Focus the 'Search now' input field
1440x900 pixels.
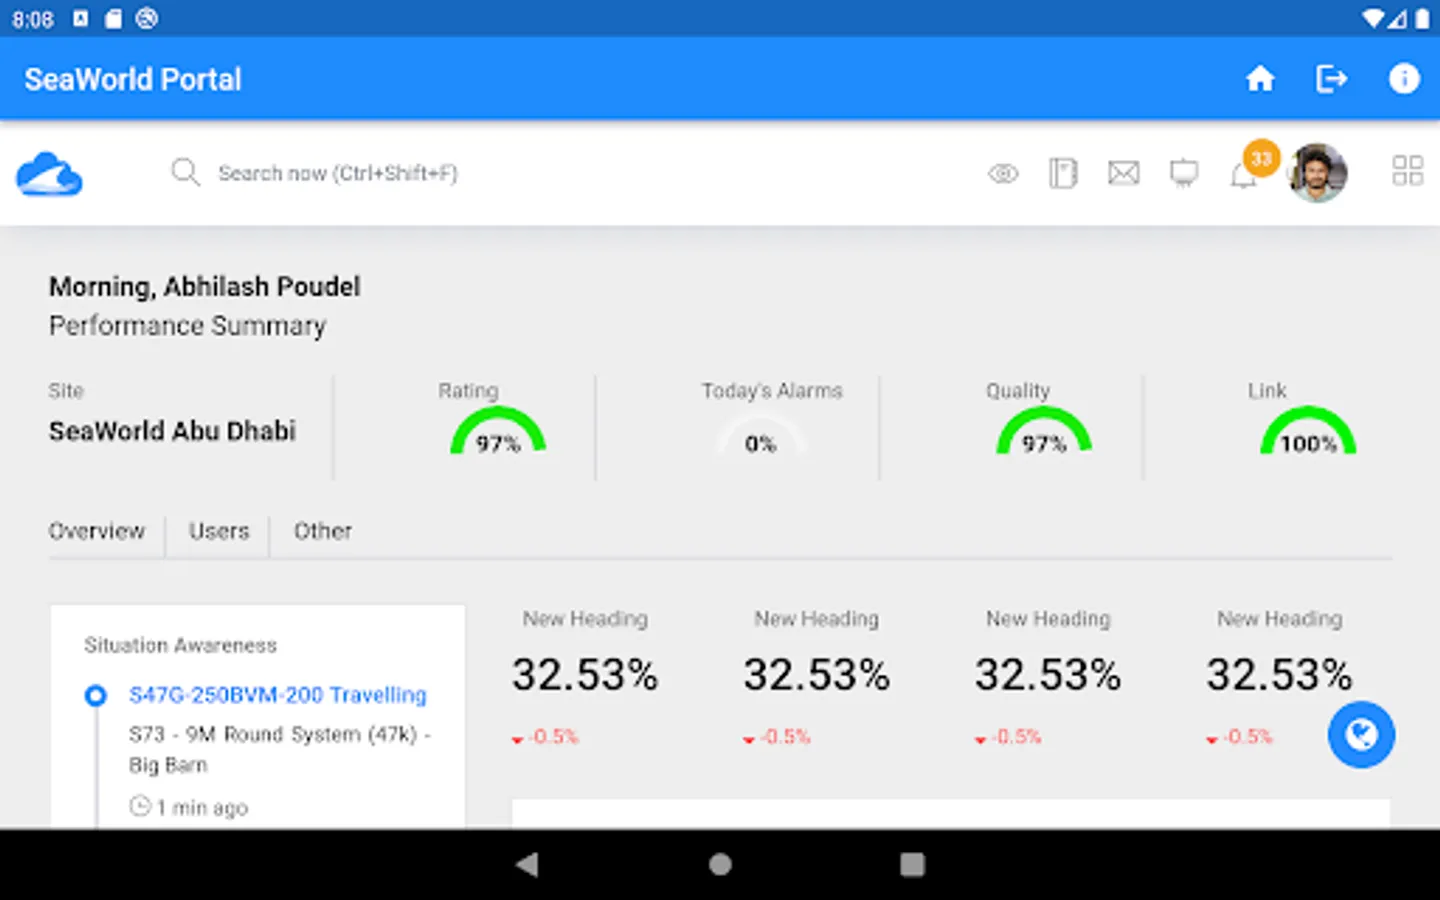[x=338, y=173]
